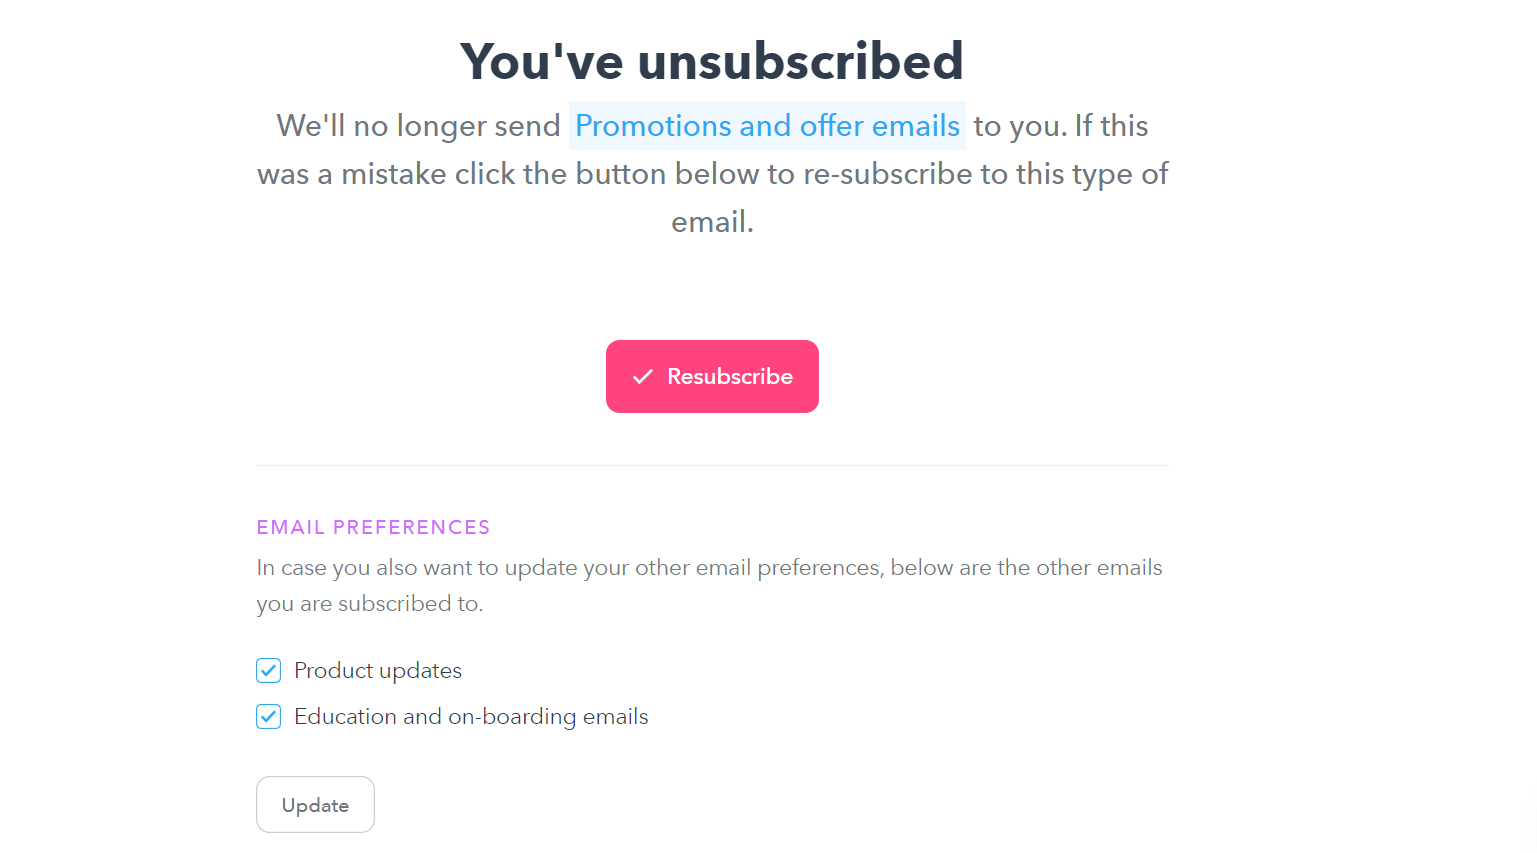Click the Update button
The width and height of the screenshot is (1537, 853).
[315, 804]
